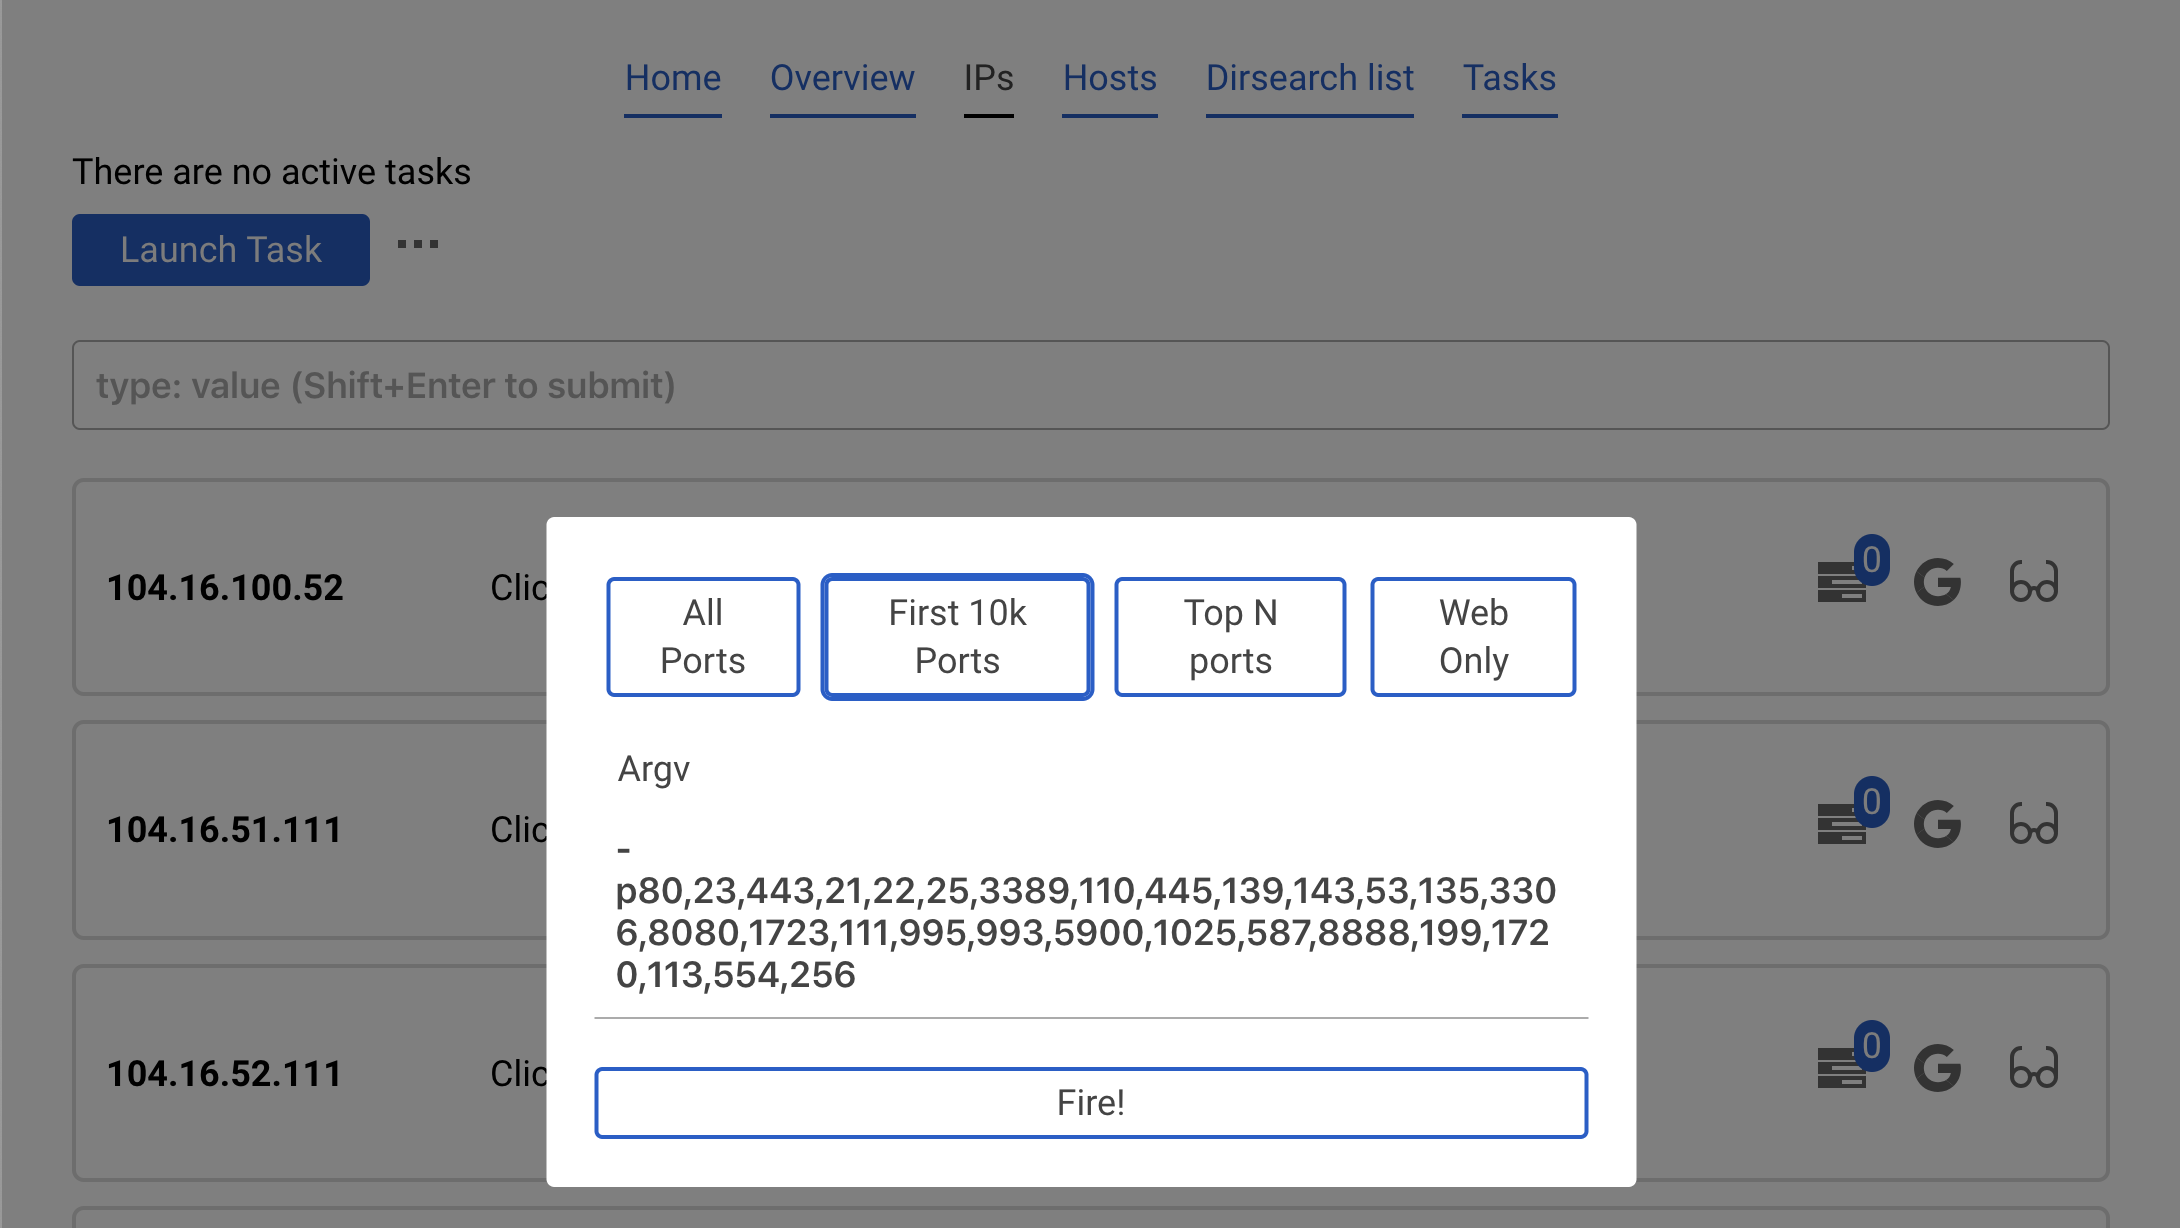This screenshot has width=2180, height=1228.
Task: Click the glasses icon in the 104.16.52.111 row
Action: [2034, 1068]
